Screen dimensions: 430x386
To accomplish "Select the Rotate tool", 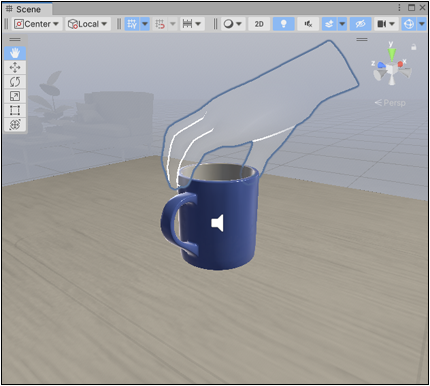I will [15, 82].
